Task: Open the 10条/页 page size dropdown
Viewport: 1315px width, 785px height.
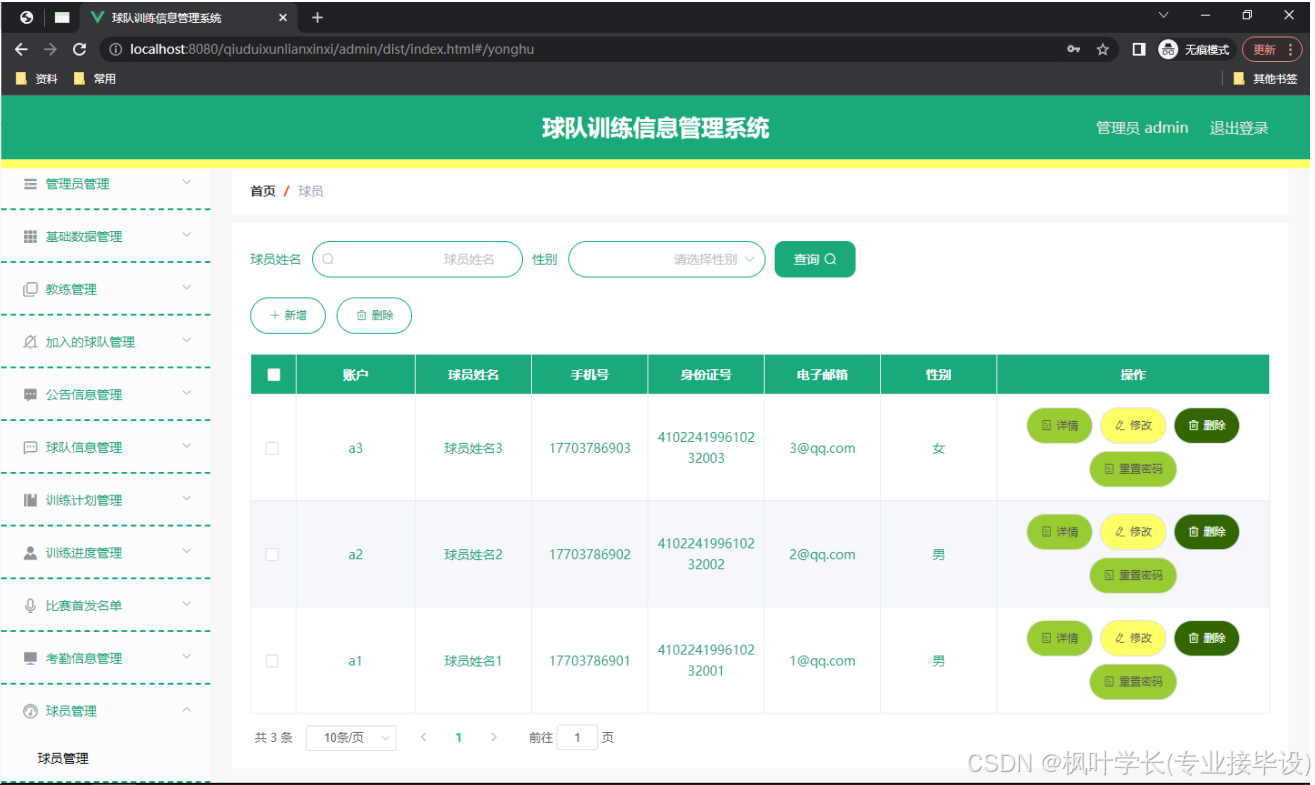Action: pos(351,738)
